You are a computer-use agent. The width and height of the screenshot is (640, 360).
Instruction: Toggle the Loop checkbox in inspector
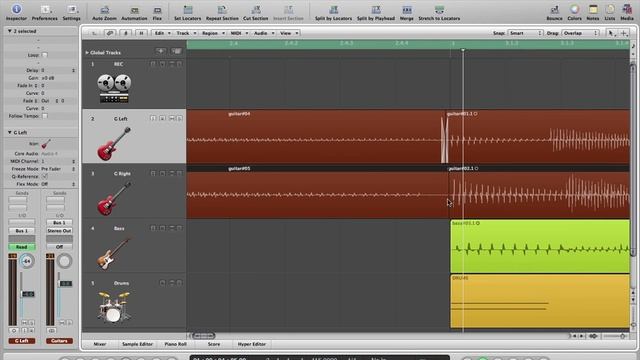pos(44,55)
